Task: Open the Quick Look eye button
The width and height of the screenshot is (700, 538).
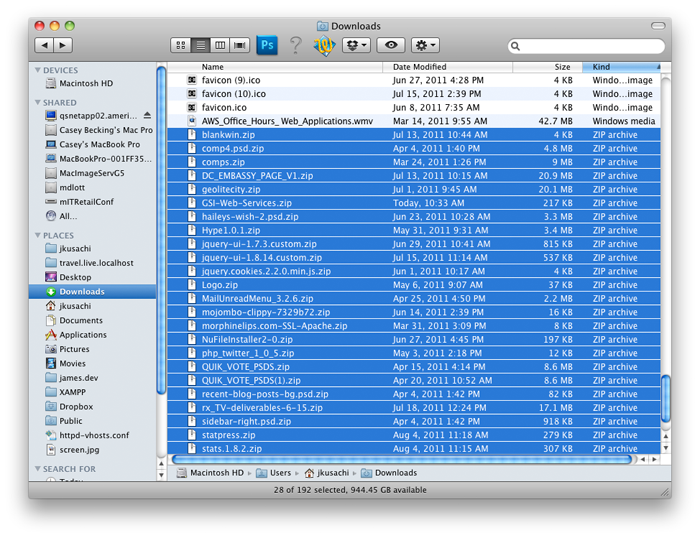Action: click(x=391, y=45)
